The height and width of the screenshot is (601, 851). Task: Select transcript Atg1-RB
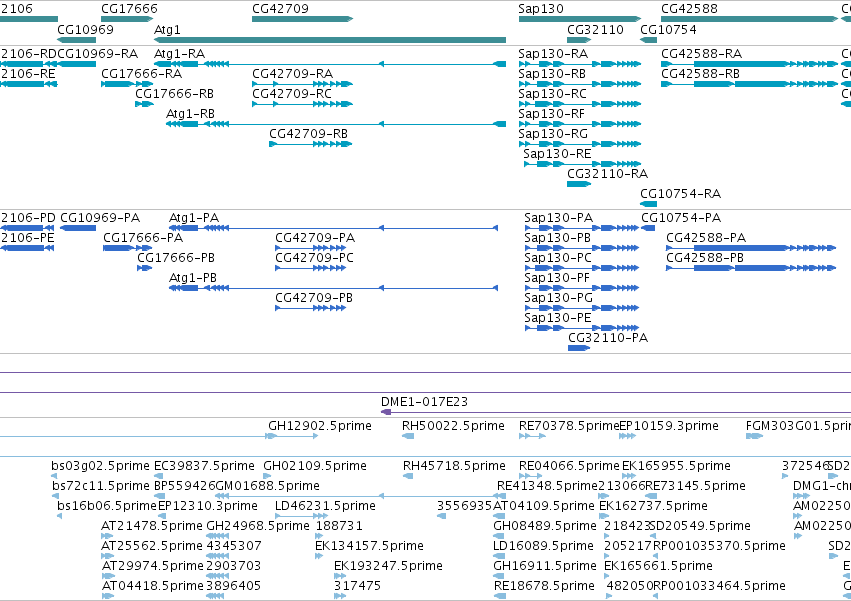[336, 124]
